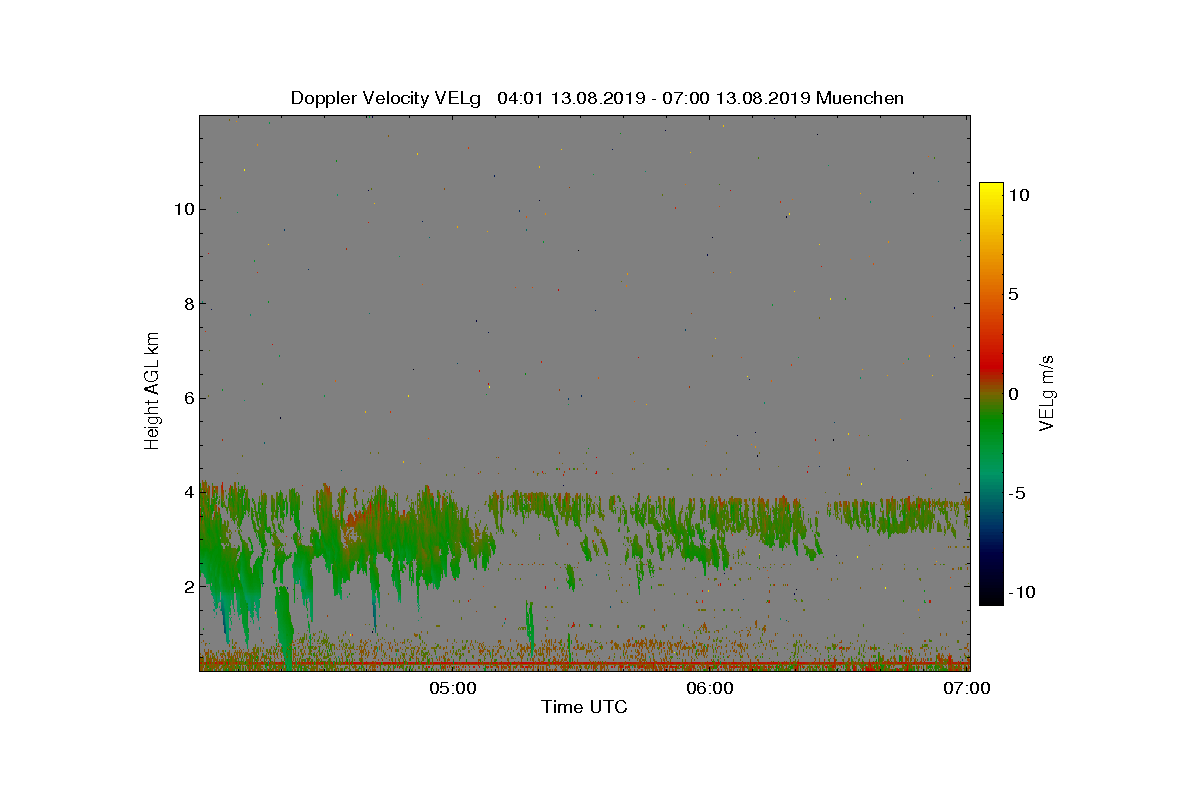Click the colorbar 10 tick label
The height and width of the screenshot is (800, 1200).
point(1018,196)
